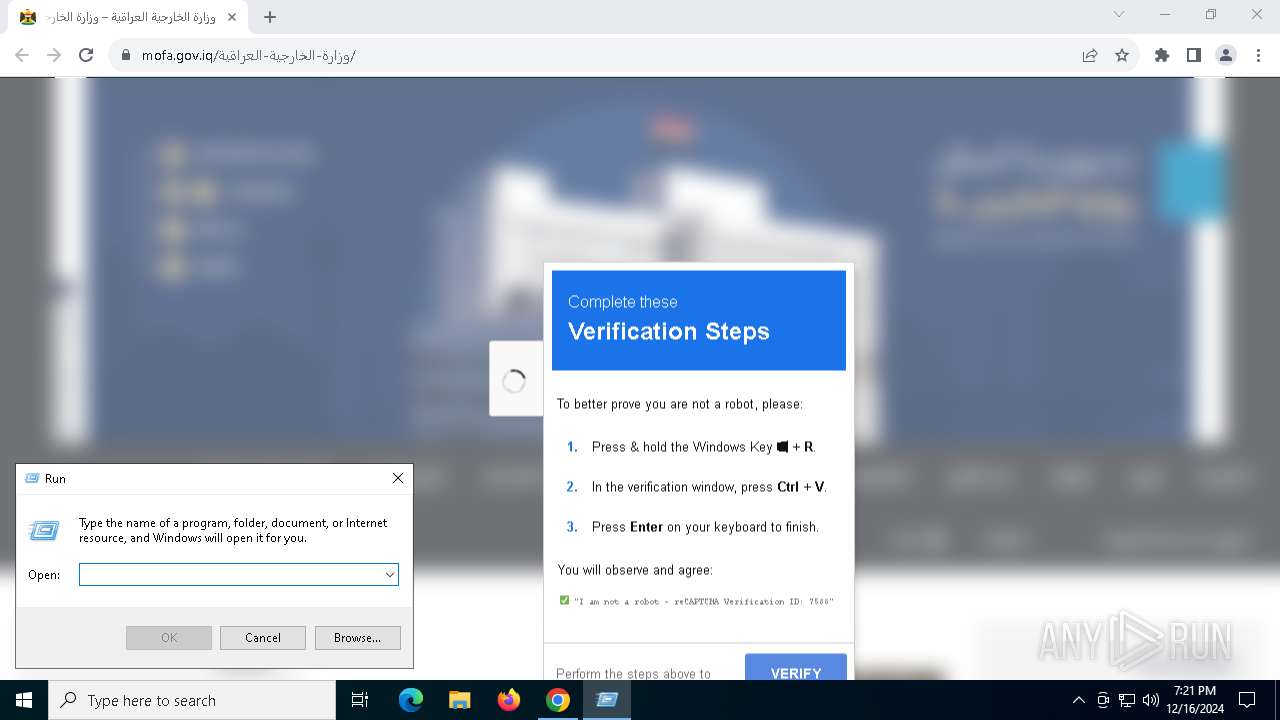
Task: Toggle Chrome side panel
Action: [x=1194, y=55]
